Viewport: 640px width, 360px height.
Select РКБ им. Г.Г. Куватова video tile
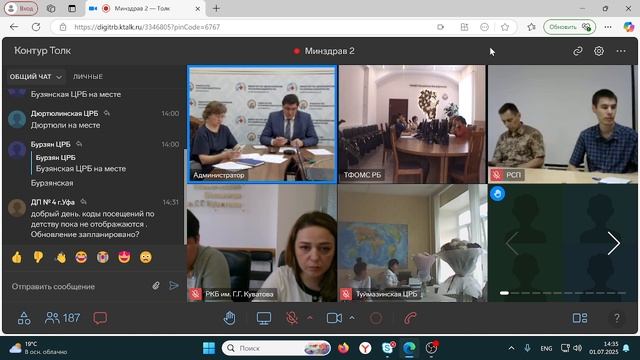[x=262, y=243]
